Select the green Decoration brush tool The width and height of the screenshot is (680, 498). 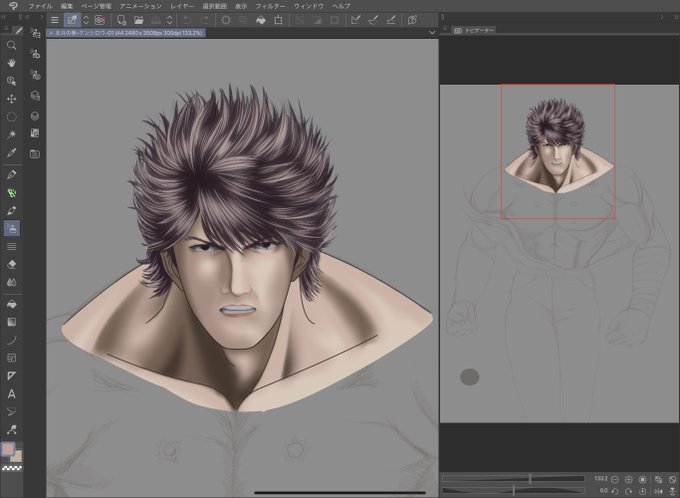(x=12, y=193)
